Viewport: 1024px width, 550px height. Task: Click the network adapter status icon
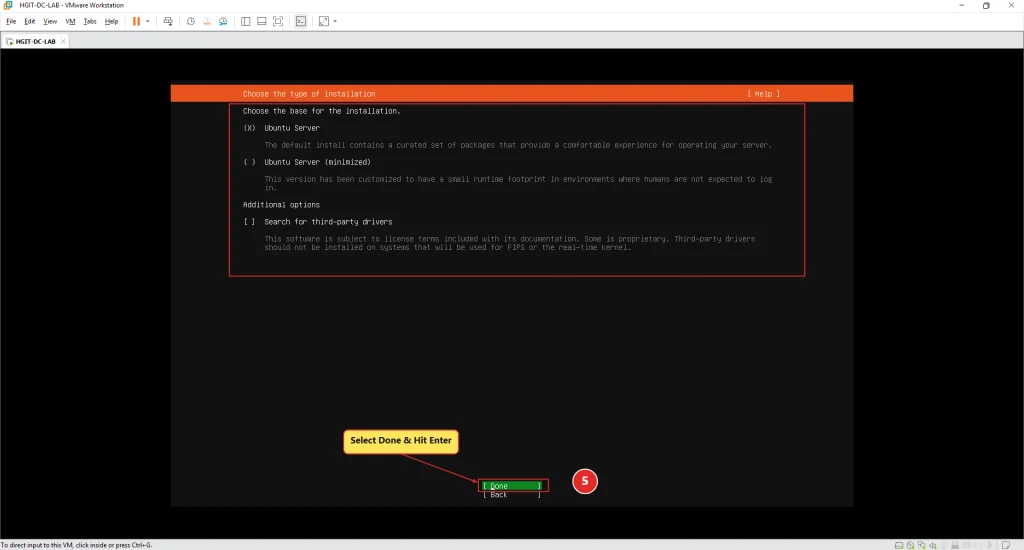tap(921, 545)
